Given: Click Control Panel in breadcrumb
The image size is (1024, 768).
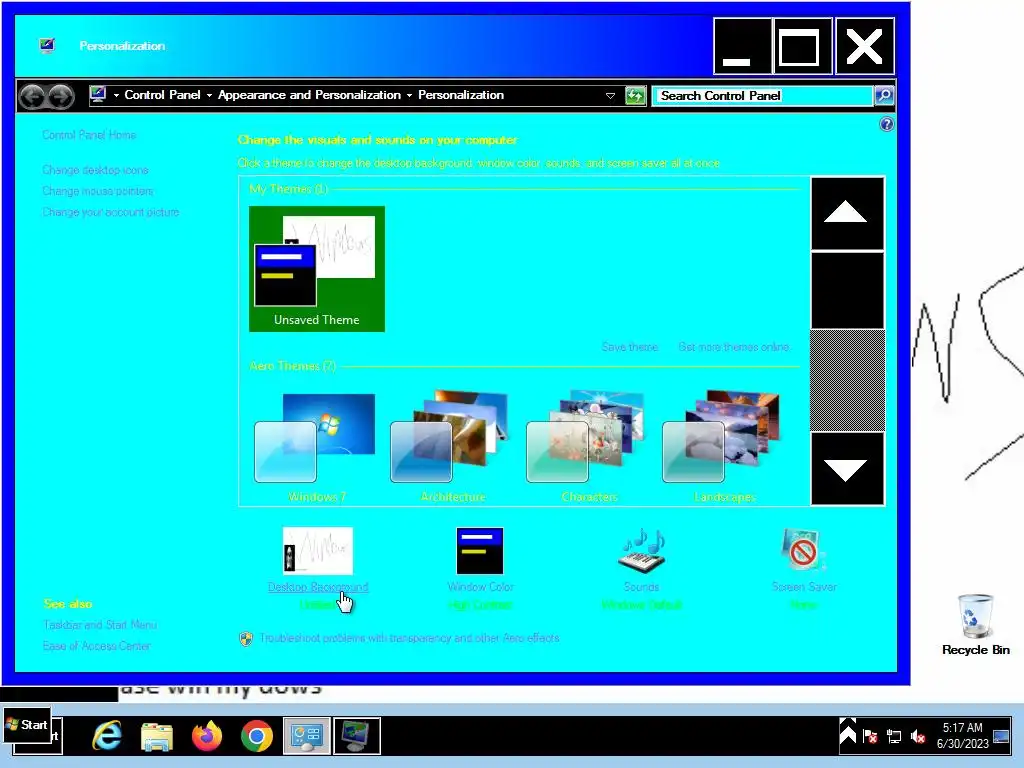Looking at the screenshot, I should tap(162, 95).
